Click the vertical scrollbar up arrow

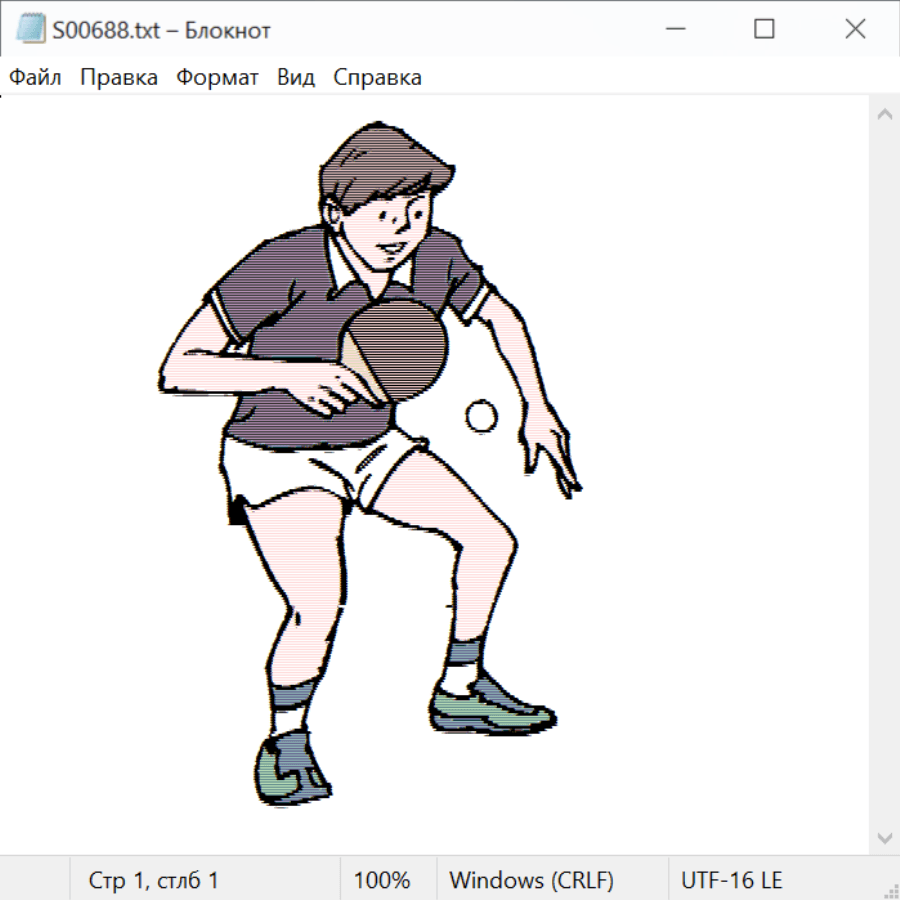(x=884, y=115)
